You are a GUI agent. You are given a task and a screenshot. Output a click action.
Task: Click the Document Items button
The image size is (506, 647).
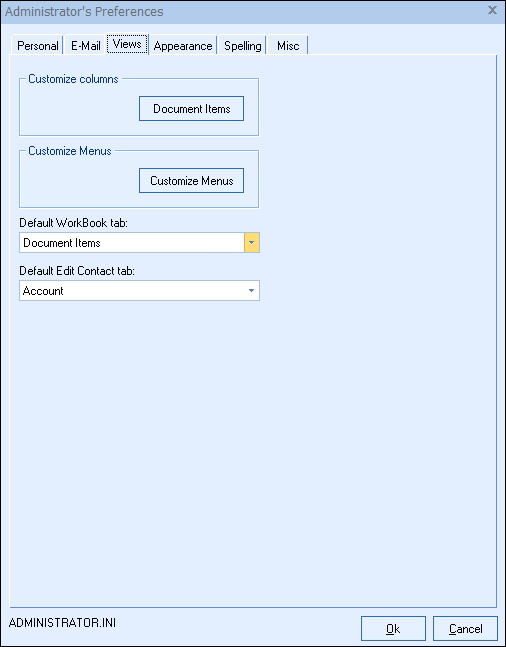[192, 109]
